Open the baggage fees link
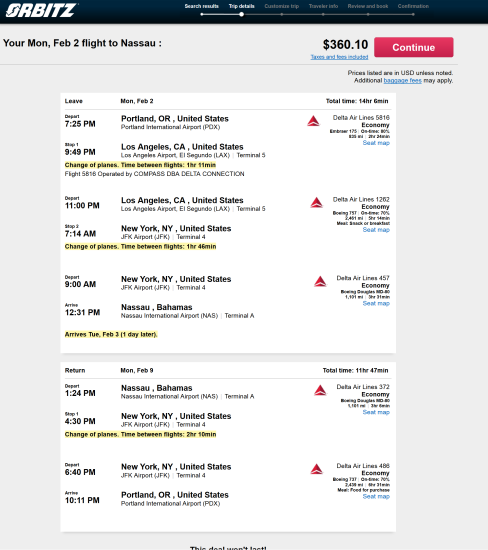 coord(402,80)
